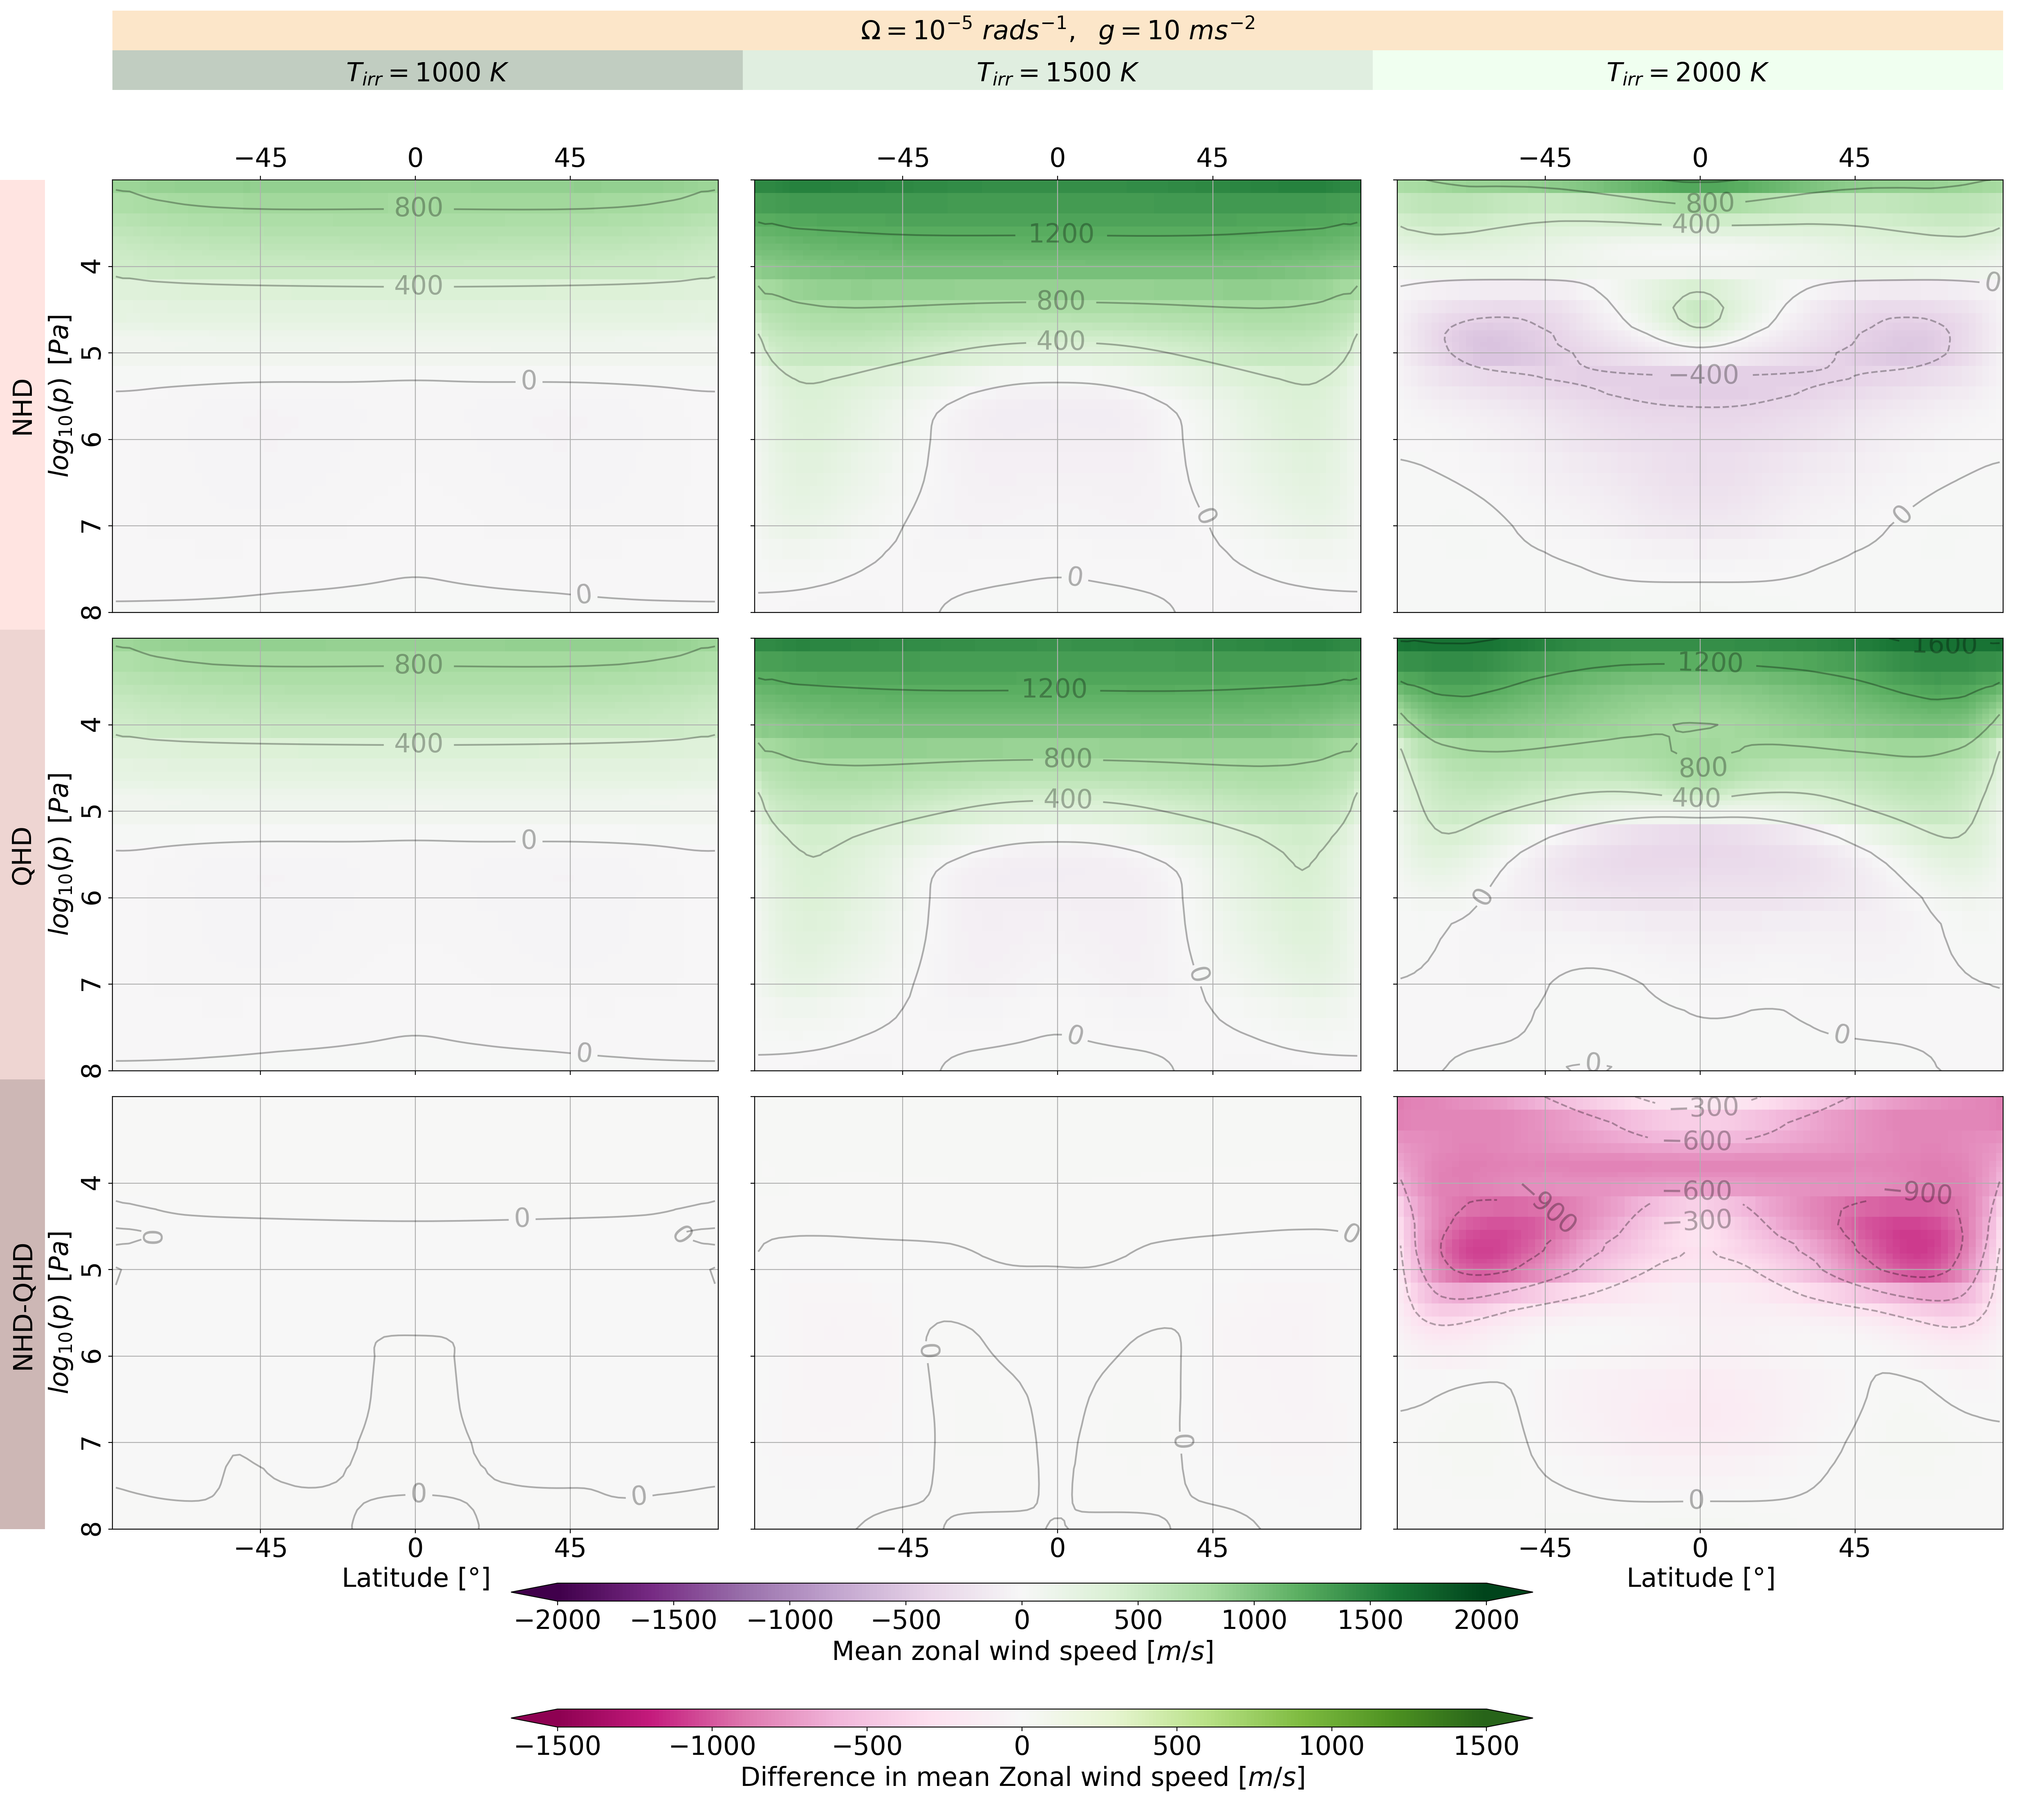Click the 400 contour label in the NHD 1000 K panel
The height and width of the screenshot is (1799, 2044).
tap(418, 286)
